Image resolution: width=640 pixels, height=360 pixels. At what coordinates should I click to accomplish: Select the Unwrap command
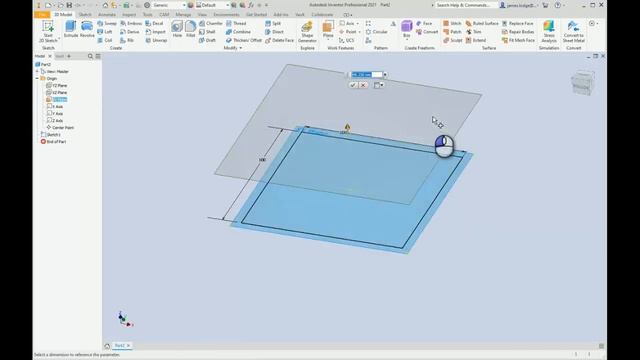coord(156,40)
